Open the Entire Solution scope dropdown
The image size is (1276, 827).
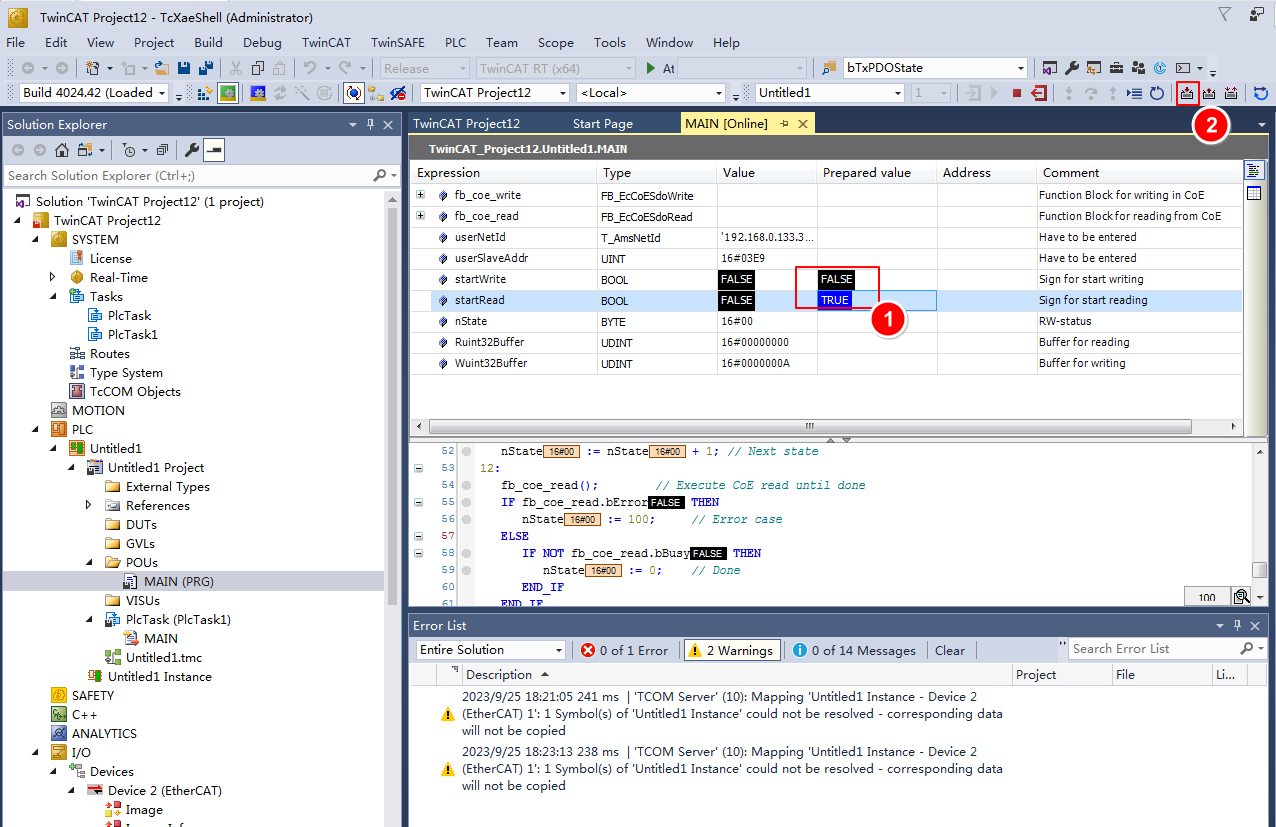pos(559,650)
